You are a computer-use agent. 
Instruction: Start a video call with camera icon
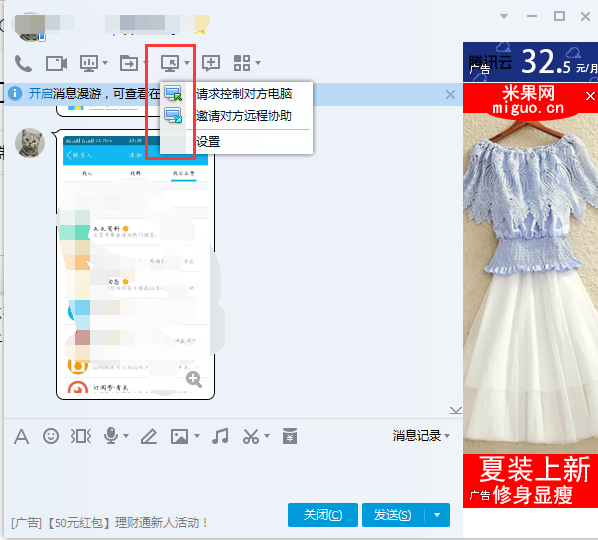[x=56, y=63]
